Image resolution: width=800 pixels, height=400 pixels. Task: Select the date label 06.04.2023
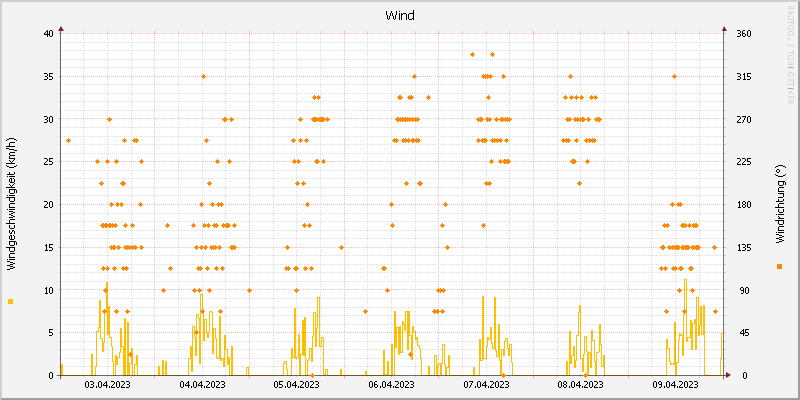392,384
